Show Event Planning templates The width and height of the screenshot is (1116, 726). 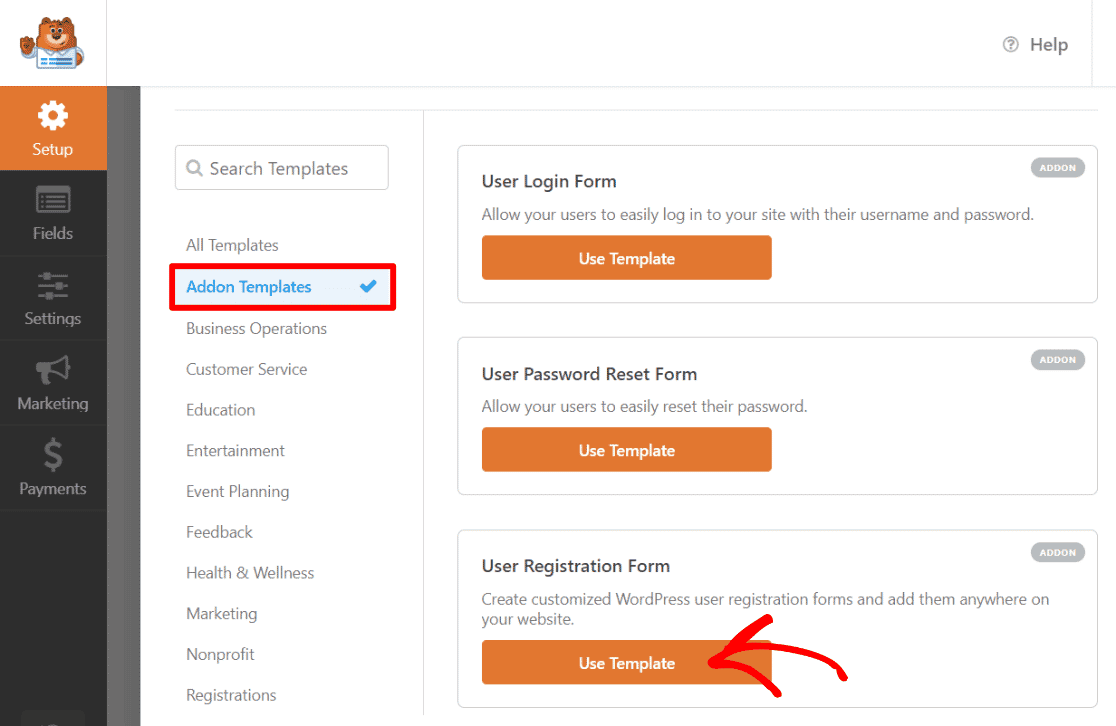pyautogui.click(x=237, y=491)
